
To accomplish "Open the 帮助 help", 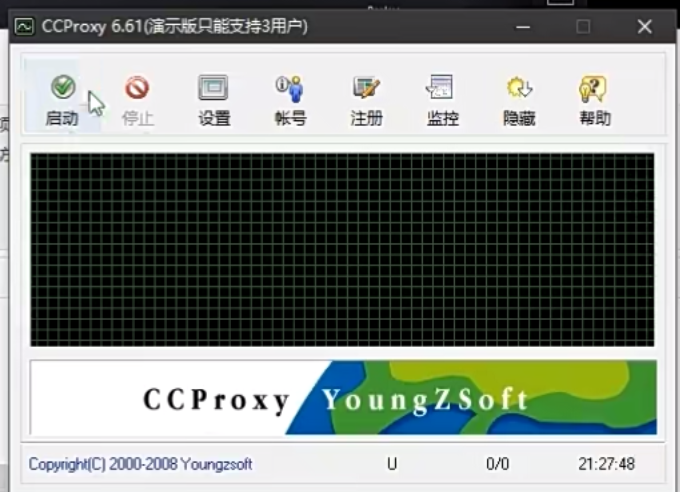I will [595, 100].
